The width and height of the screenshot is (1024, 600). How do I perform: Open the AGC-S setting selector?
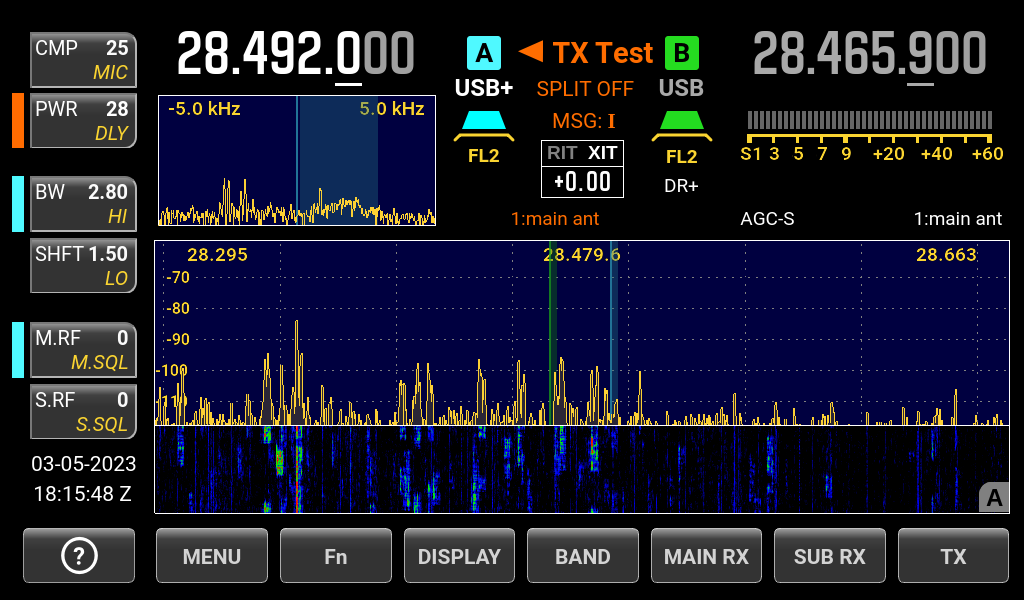pos(767,219)
